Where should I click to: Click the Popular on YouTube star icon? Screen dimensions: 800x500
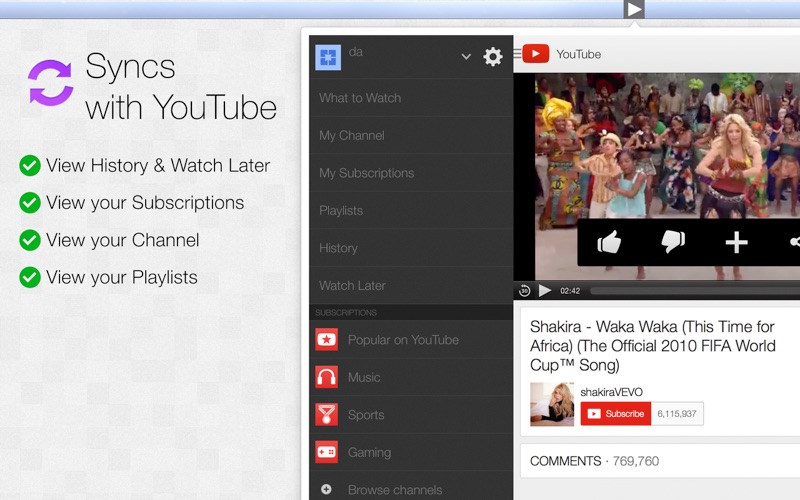click(x=327, y=340)
